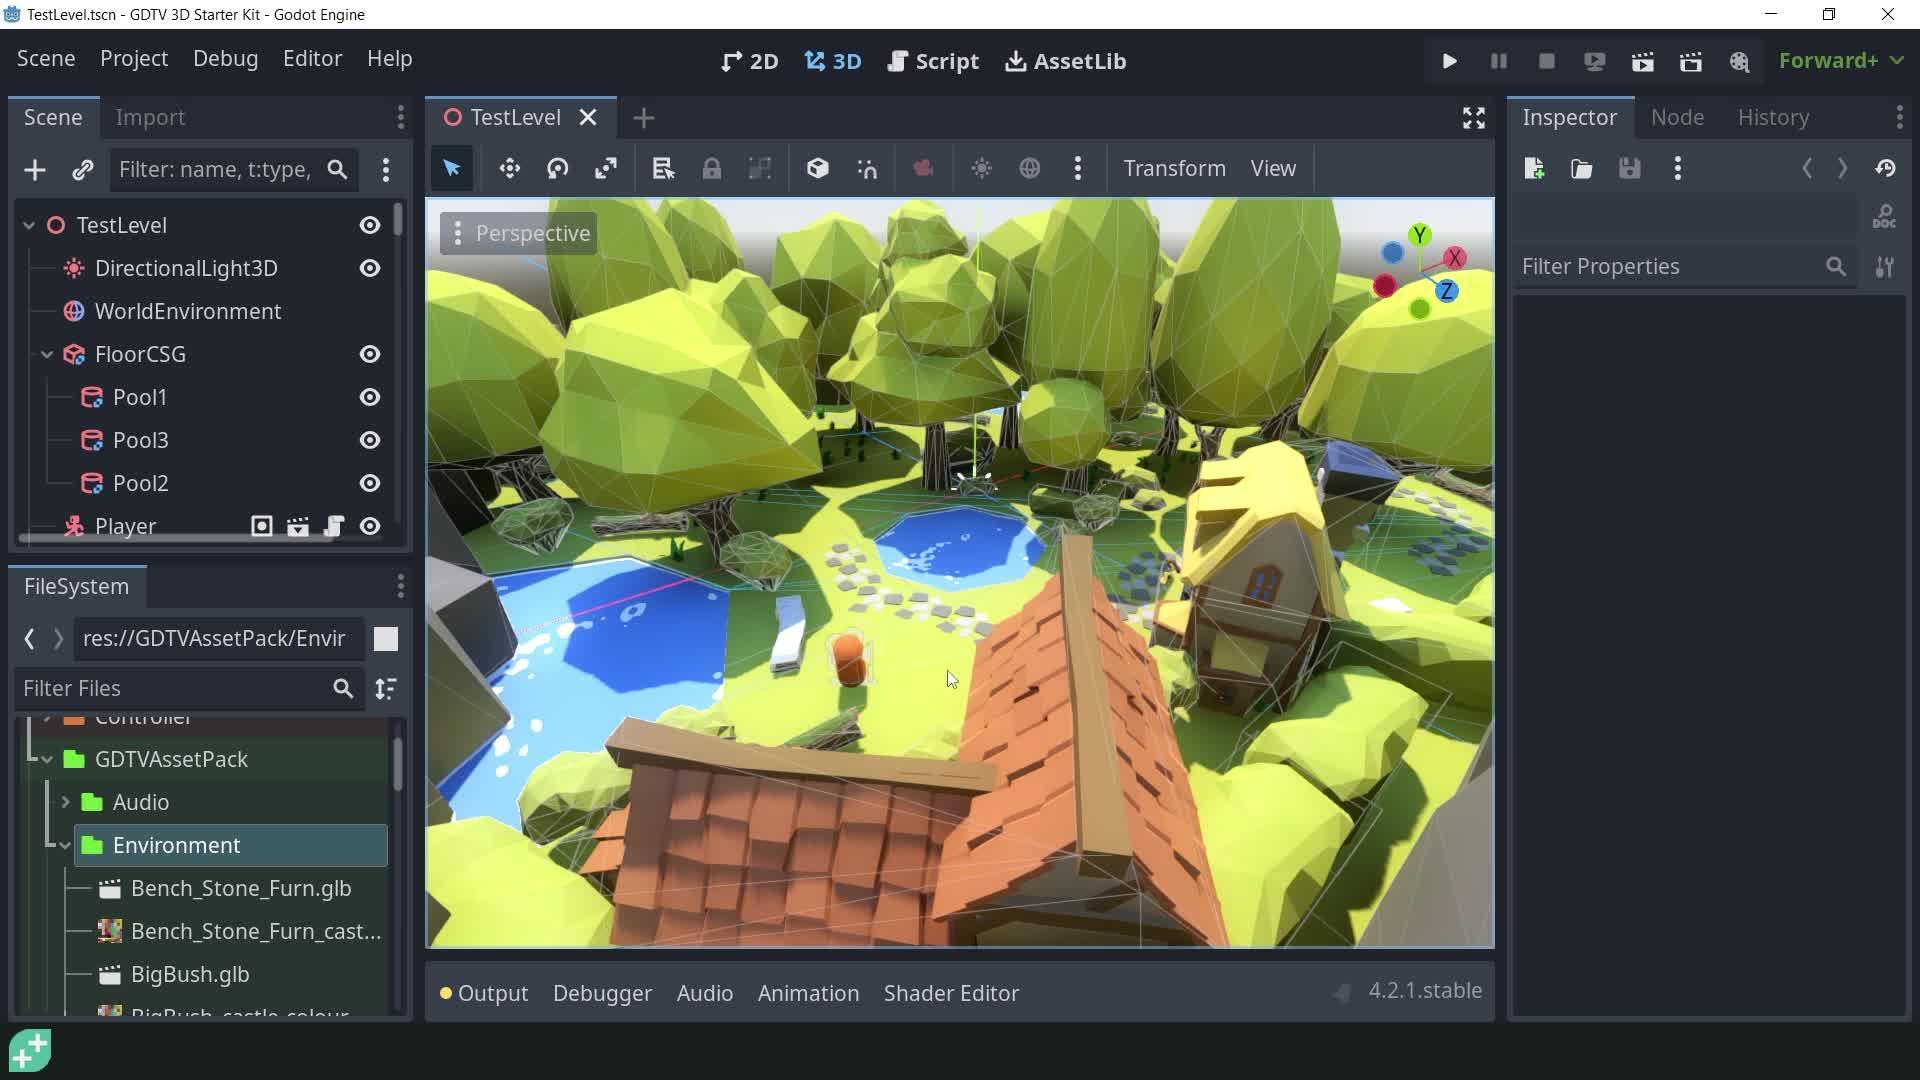Open the Output bottom panel
This screenshot has width=1920, height=1080.
click(x=484, y=993)
